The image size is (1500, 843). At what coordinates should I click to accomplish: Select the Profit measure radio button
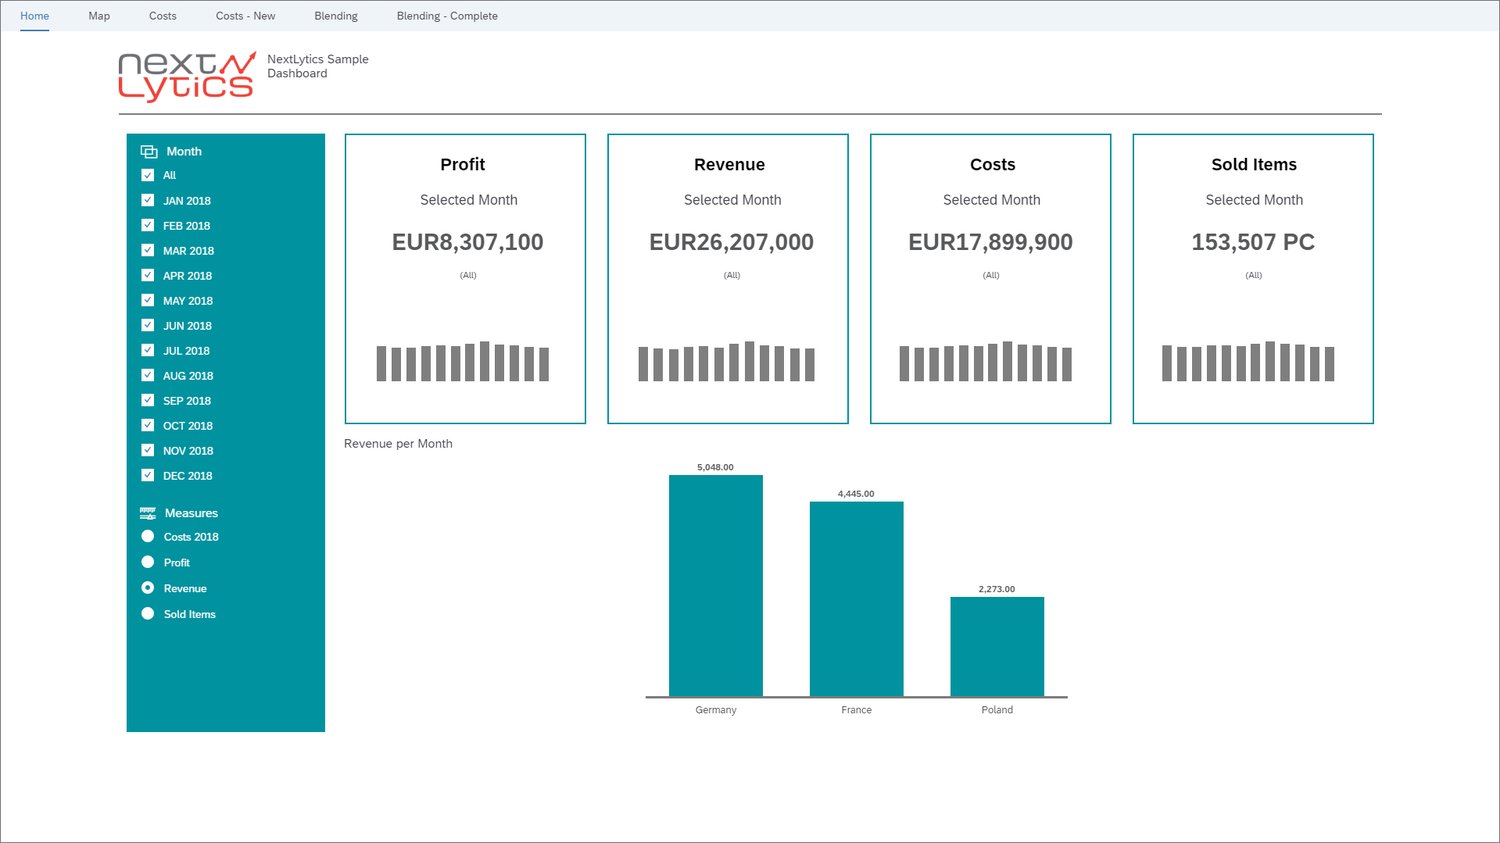pyautogui.click(x=147, y=562)
